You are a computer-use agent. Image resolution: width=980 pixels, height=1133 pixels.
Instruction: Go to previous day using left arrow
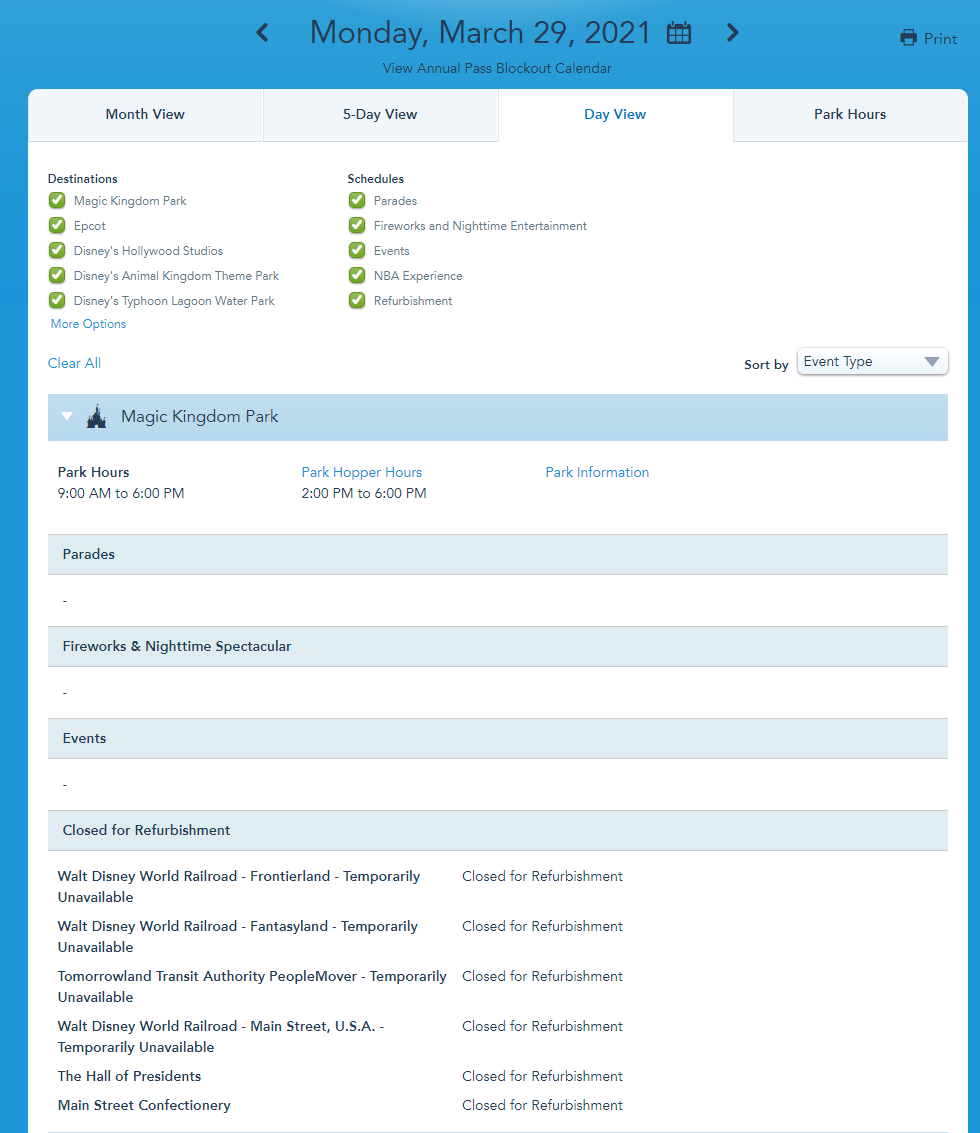coord(262,33)
